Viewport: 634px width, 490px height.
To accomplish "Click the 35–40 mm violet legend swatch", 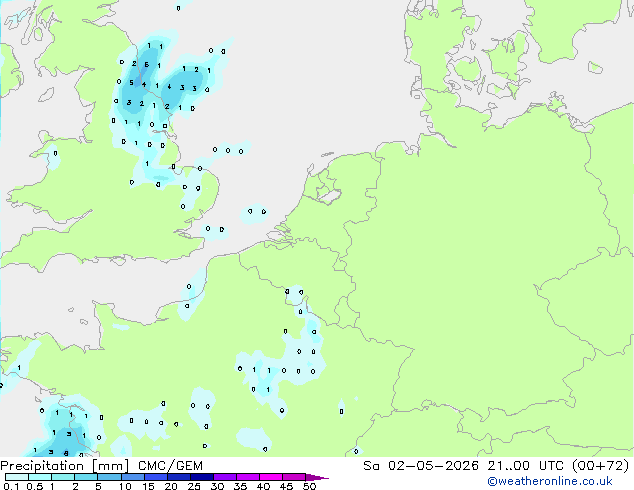I will 247,477.
